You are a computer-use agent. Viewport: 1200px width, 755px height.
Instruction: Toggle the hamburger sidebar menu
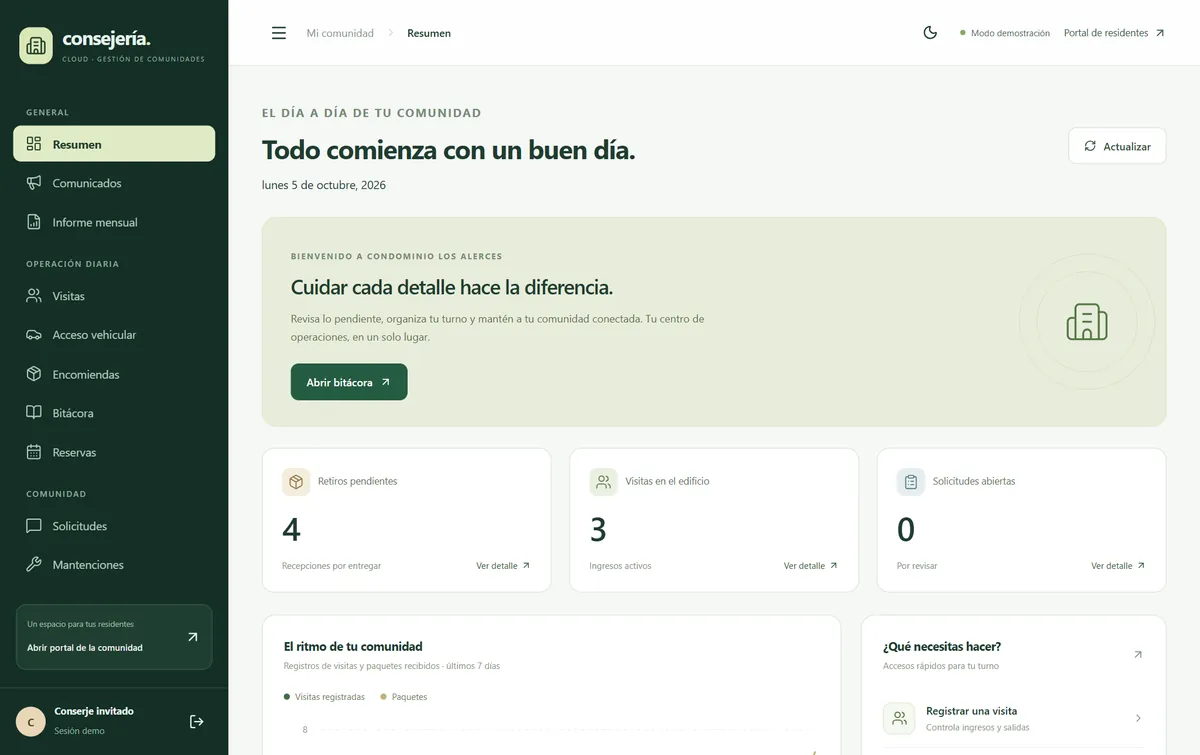[x=279, y=33]
